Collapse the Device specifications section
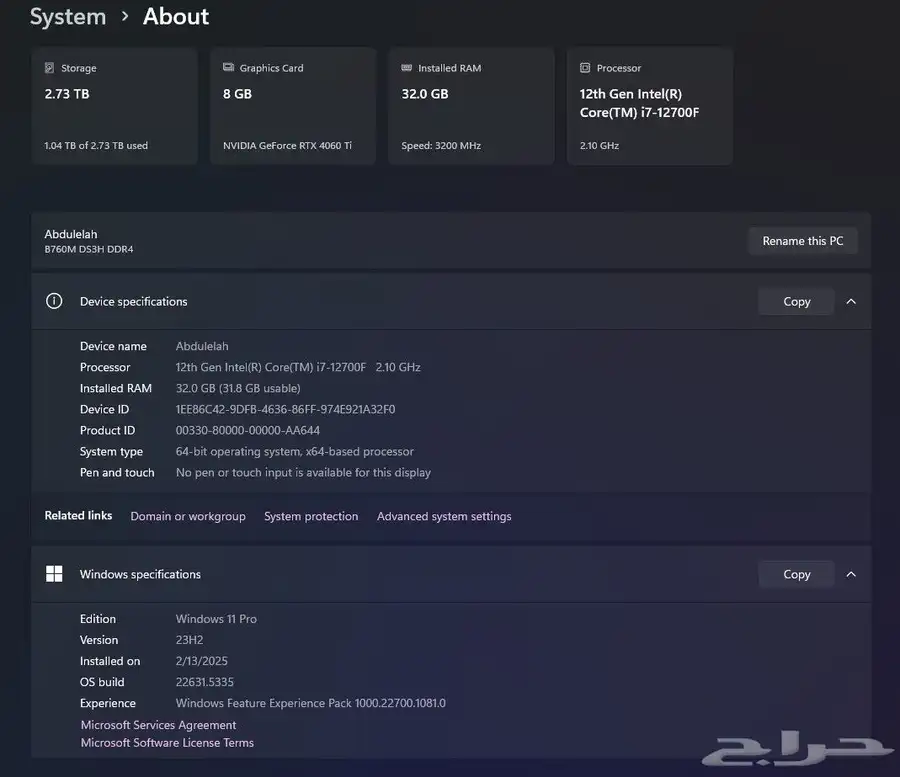This screenshot has height=777, width=900. click(851, 301)
